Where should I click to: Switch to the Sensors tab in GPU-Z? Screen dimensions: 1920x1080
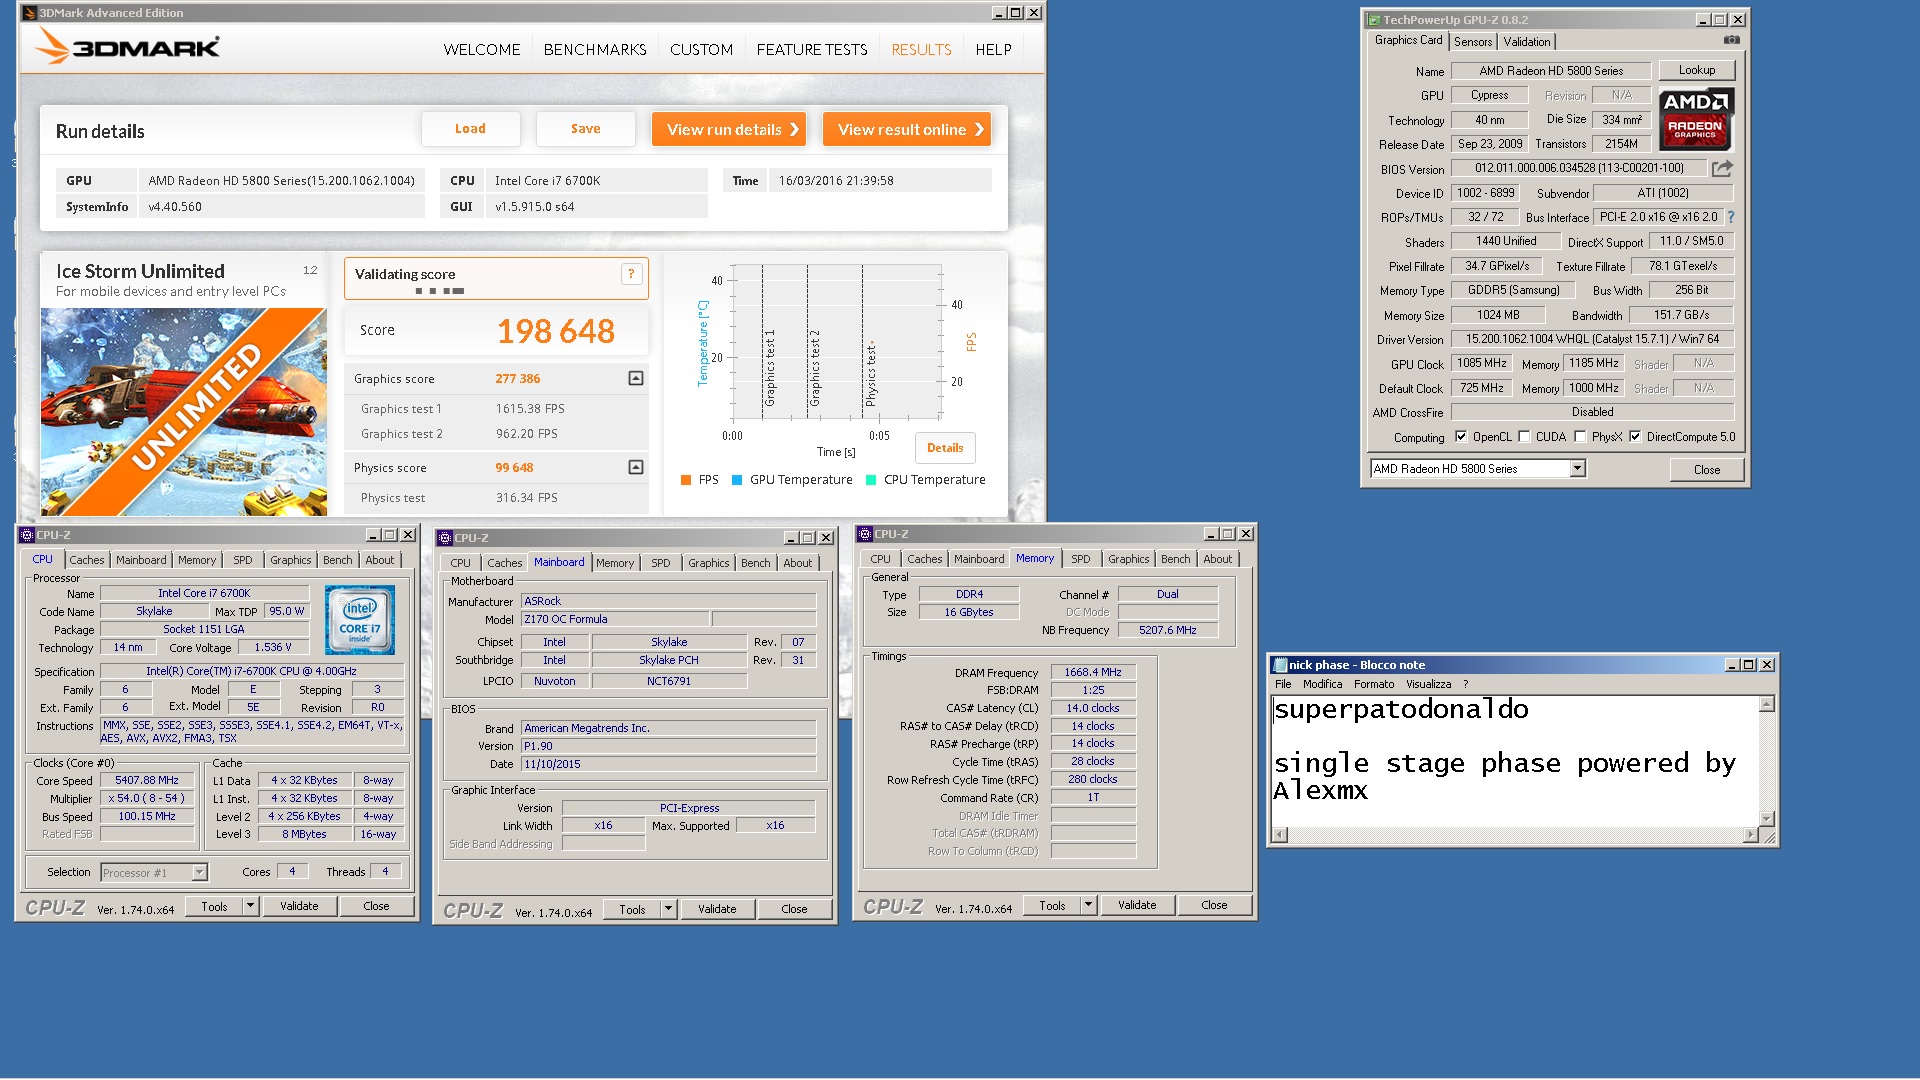coord(1473,42)
